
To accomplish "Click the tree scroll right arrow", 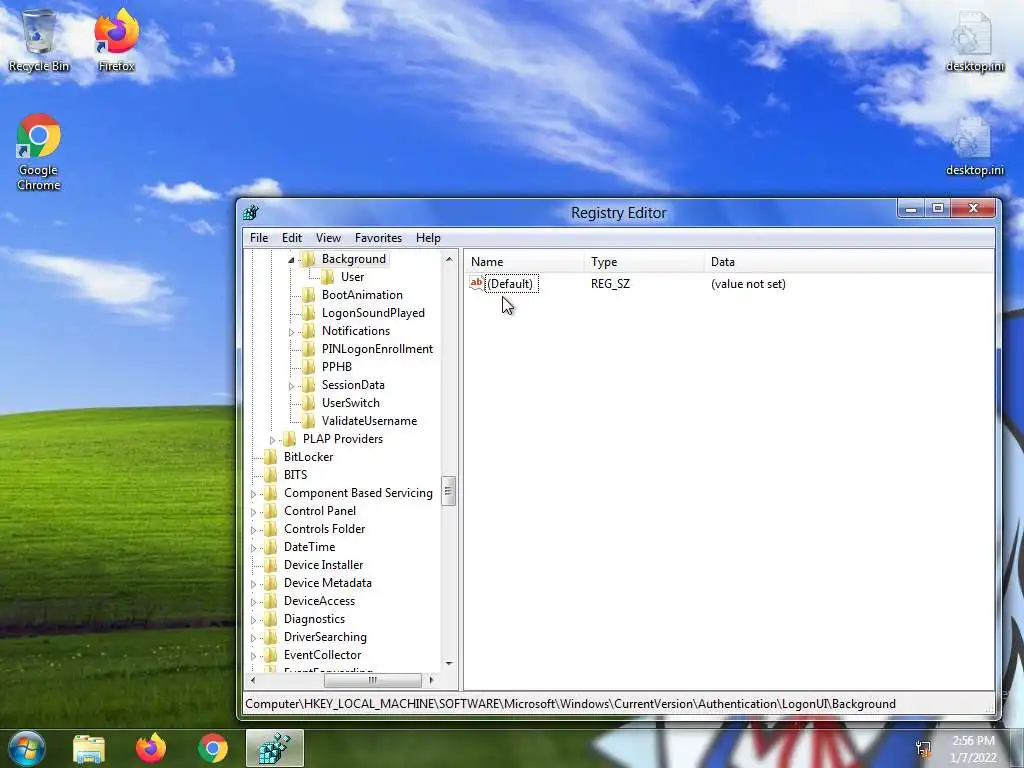I will [431, 680].
